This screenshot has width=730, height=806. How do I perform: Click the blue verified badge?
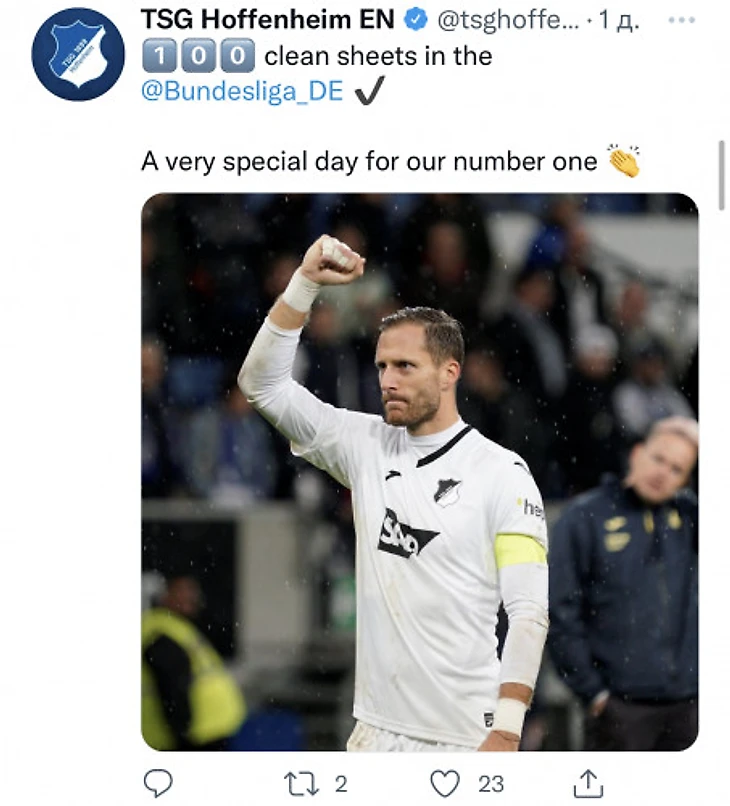416,20
